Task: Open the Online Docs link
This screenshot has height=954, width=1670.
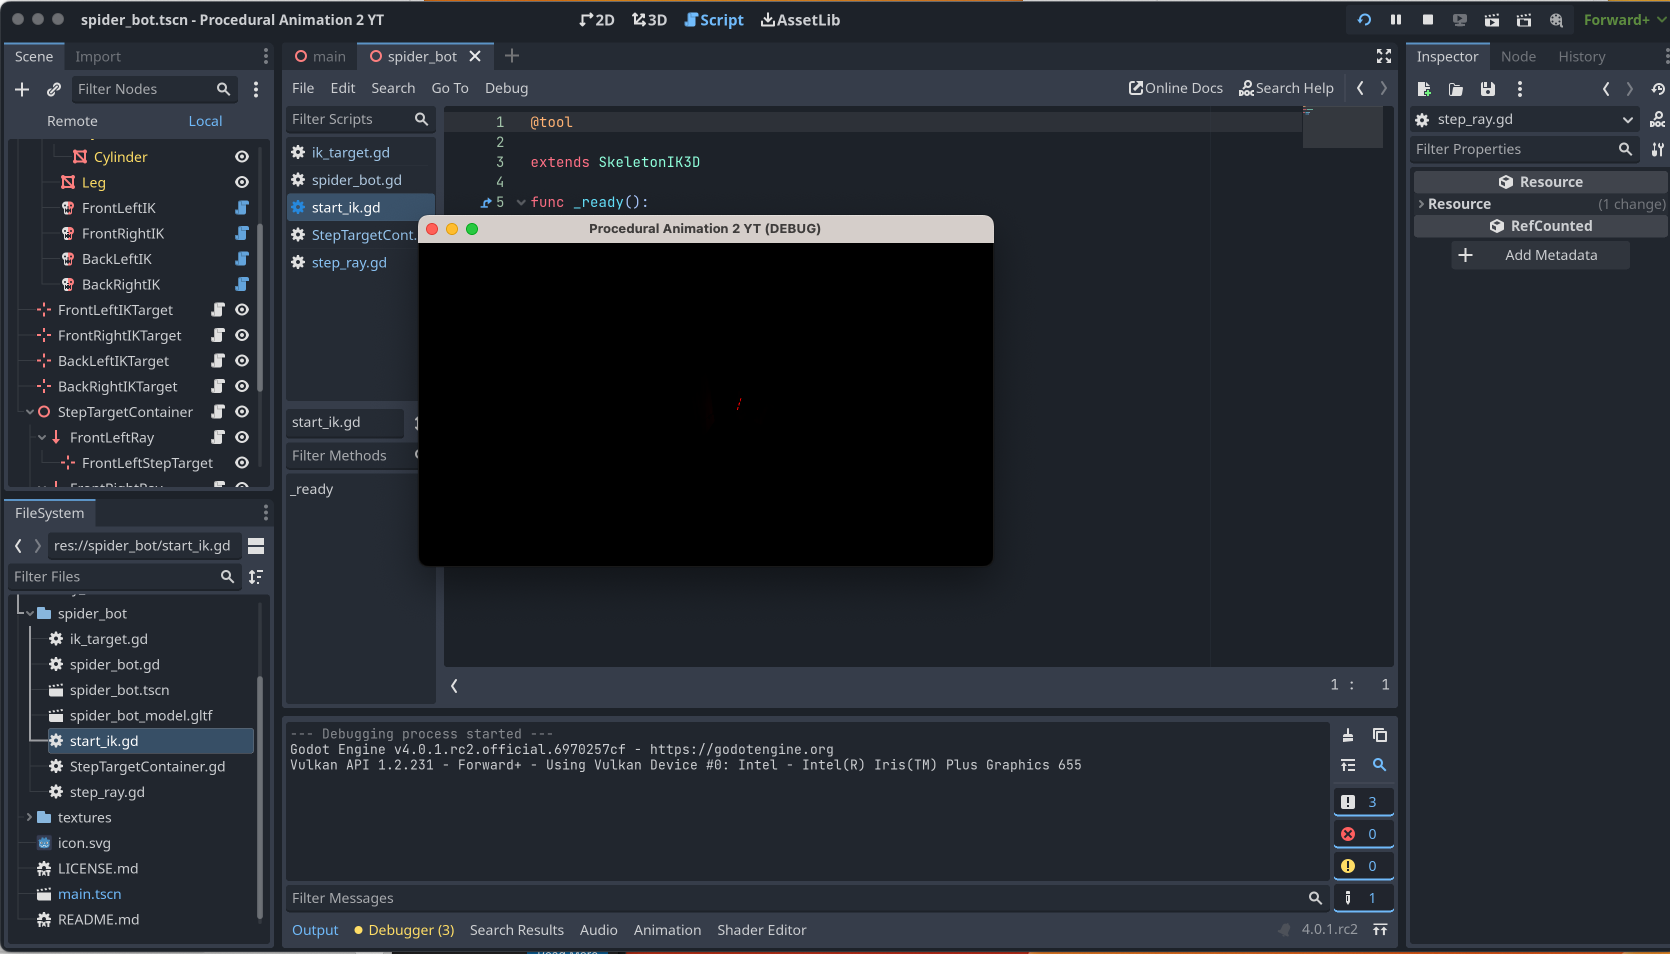Action: point(1175,88)
